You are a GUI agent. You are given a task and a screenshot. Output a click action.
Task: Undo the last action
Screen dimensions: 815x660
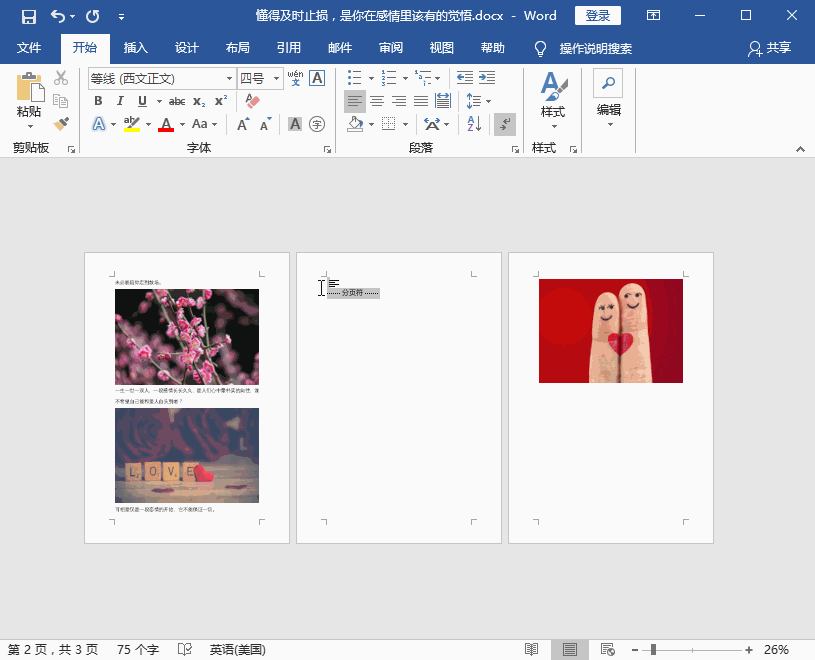57,17
